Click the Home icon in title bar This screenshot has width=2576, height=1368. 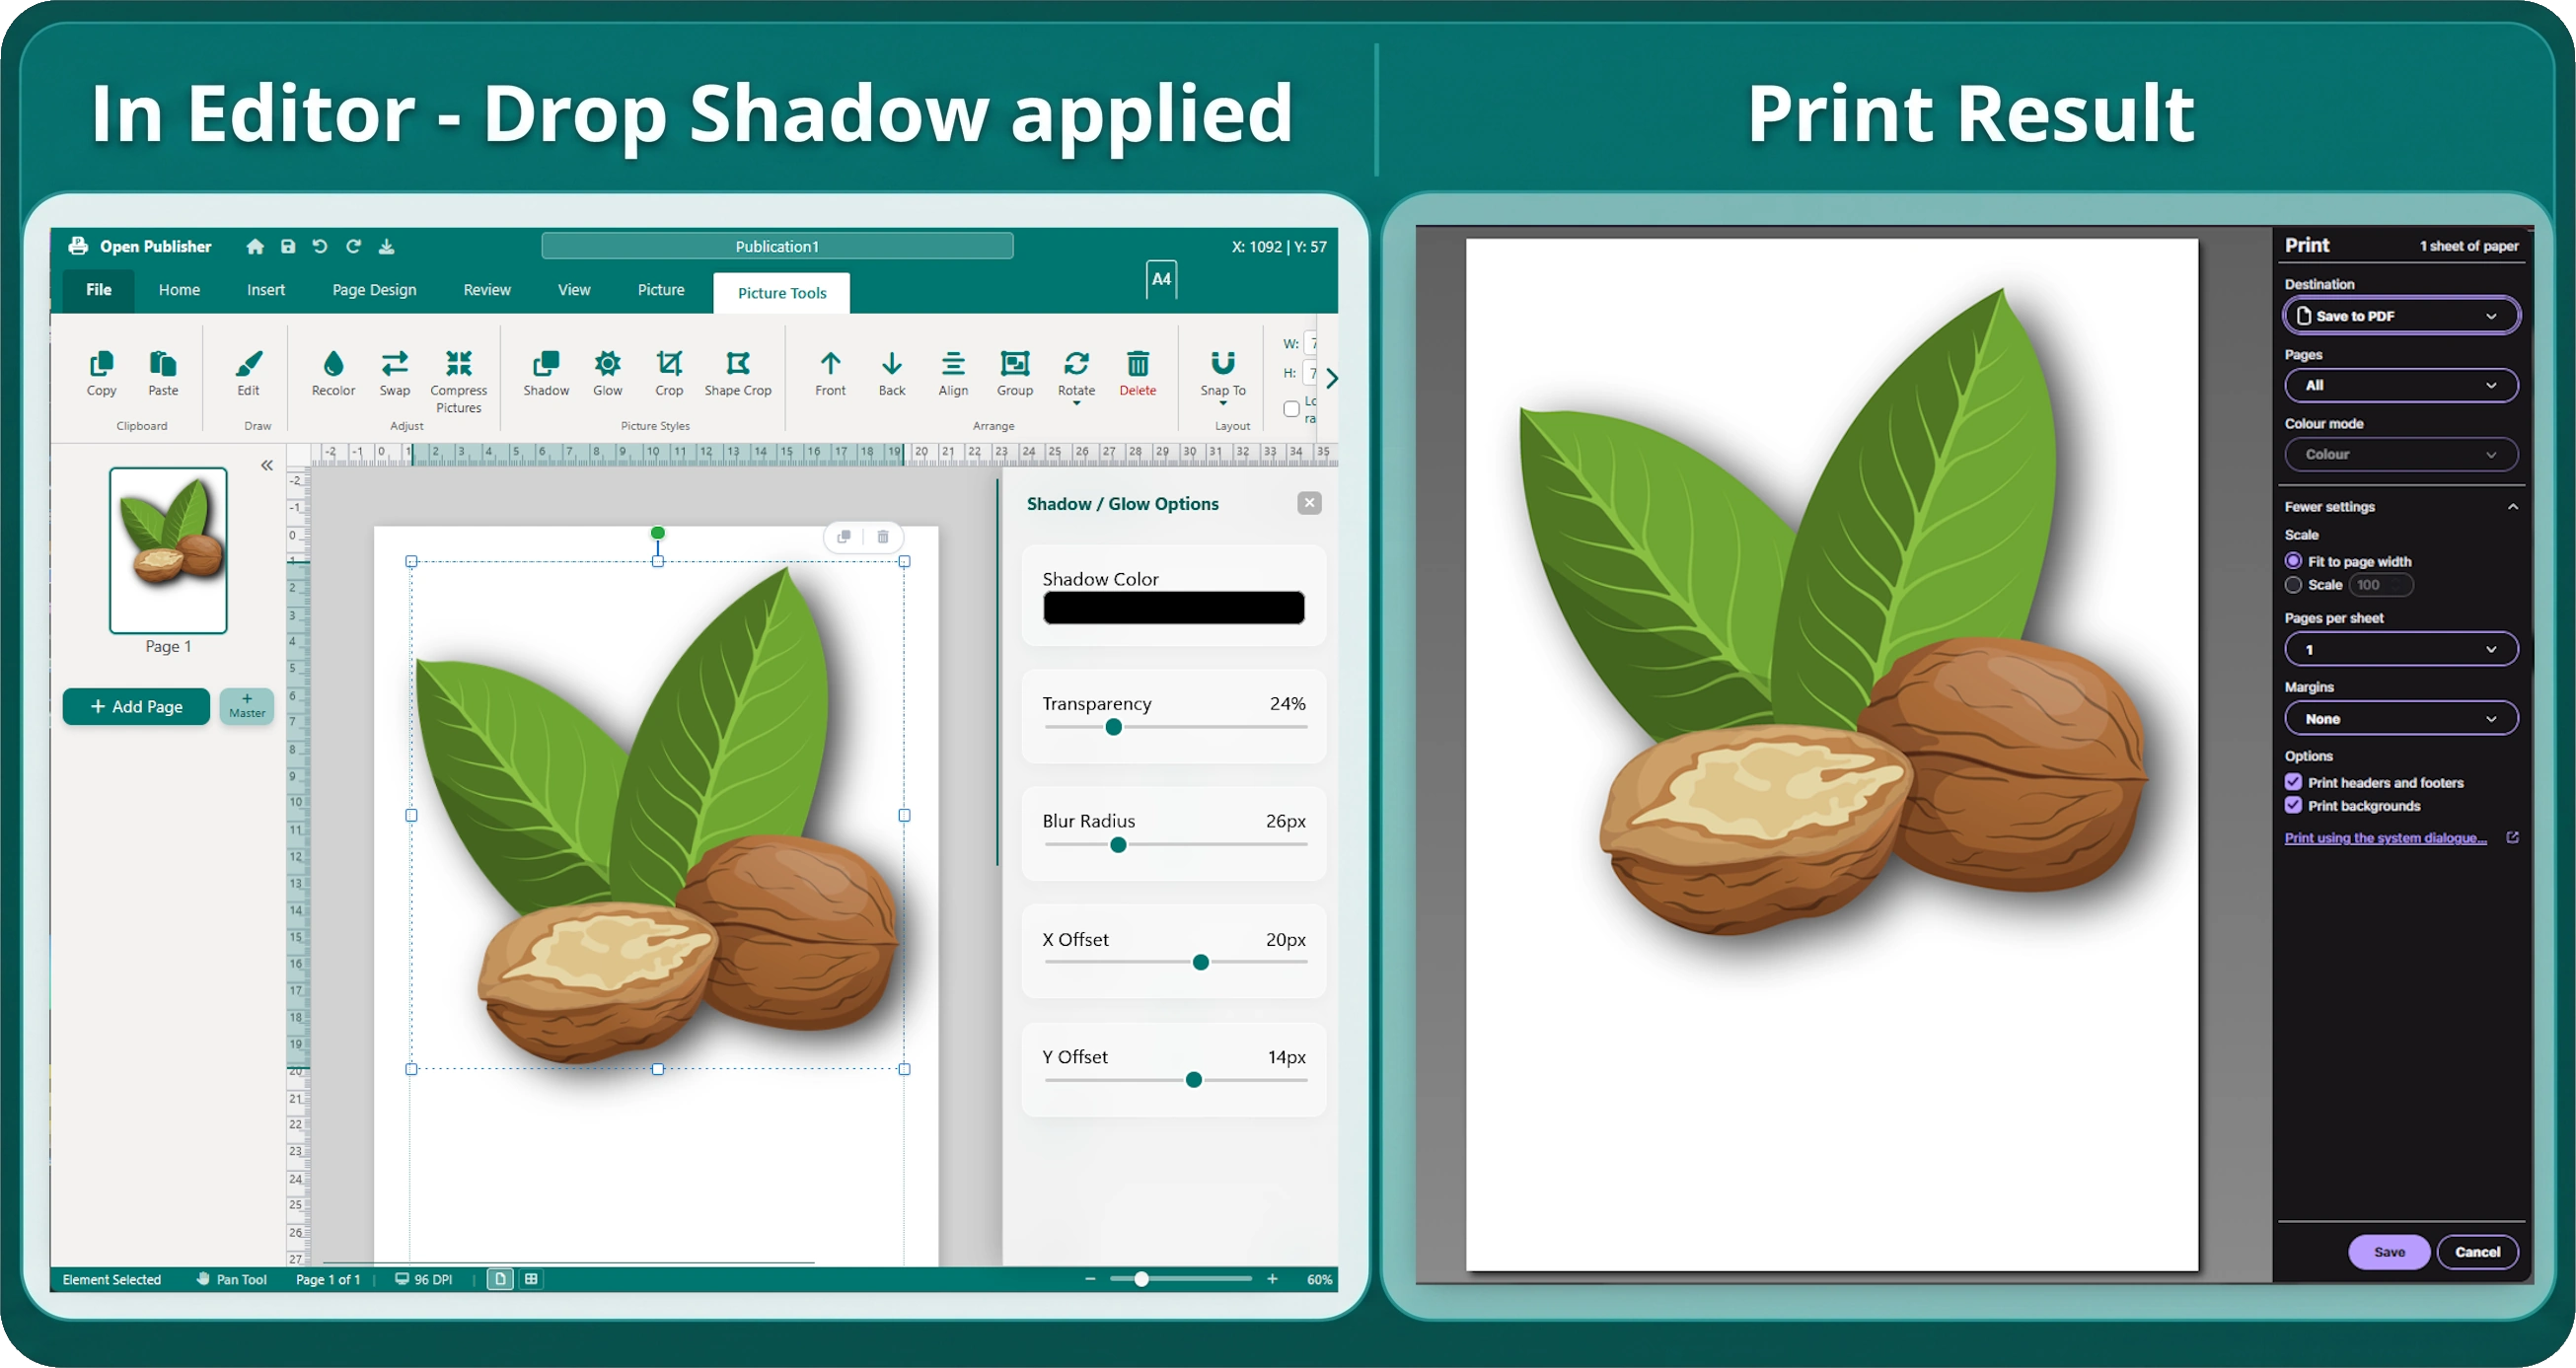click(255, 246)
